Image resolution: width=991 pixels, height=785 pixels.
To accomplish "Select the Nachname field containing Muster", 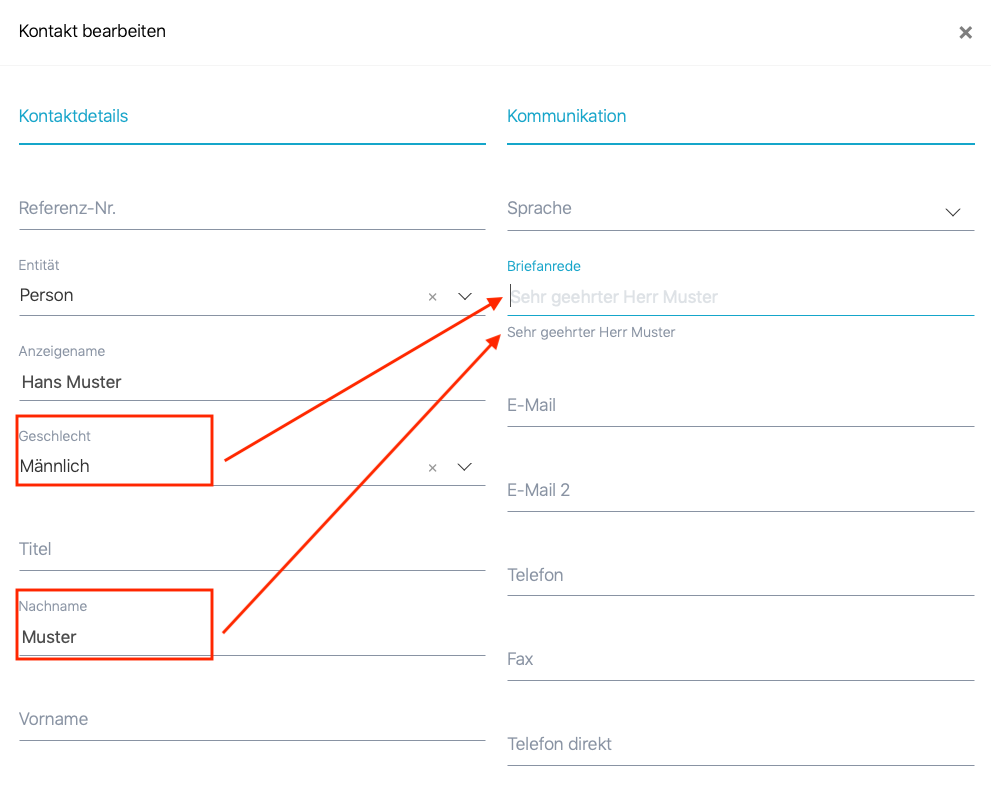I will pyautogui.click(x=250, y=637).
